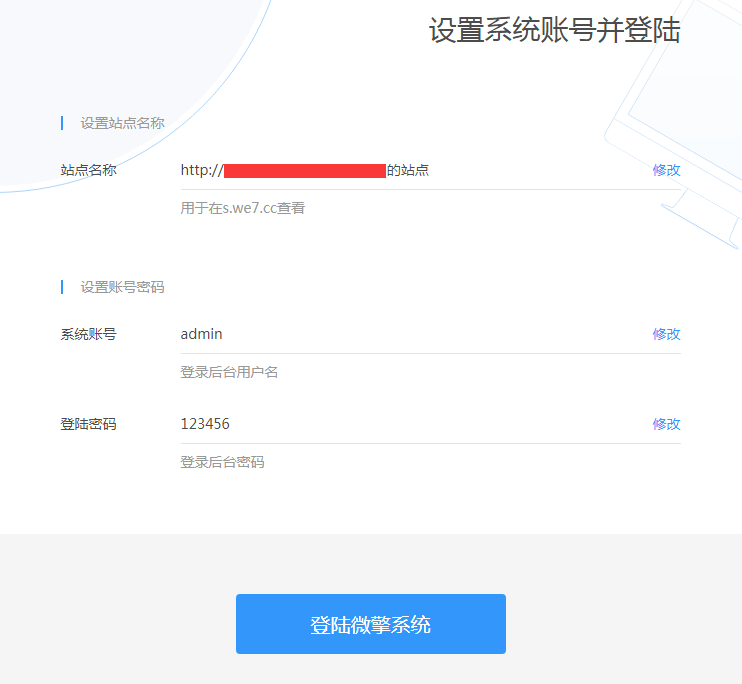Click the 登陆密码 field label
Screen dimensions: 742x684
(88, 424)
